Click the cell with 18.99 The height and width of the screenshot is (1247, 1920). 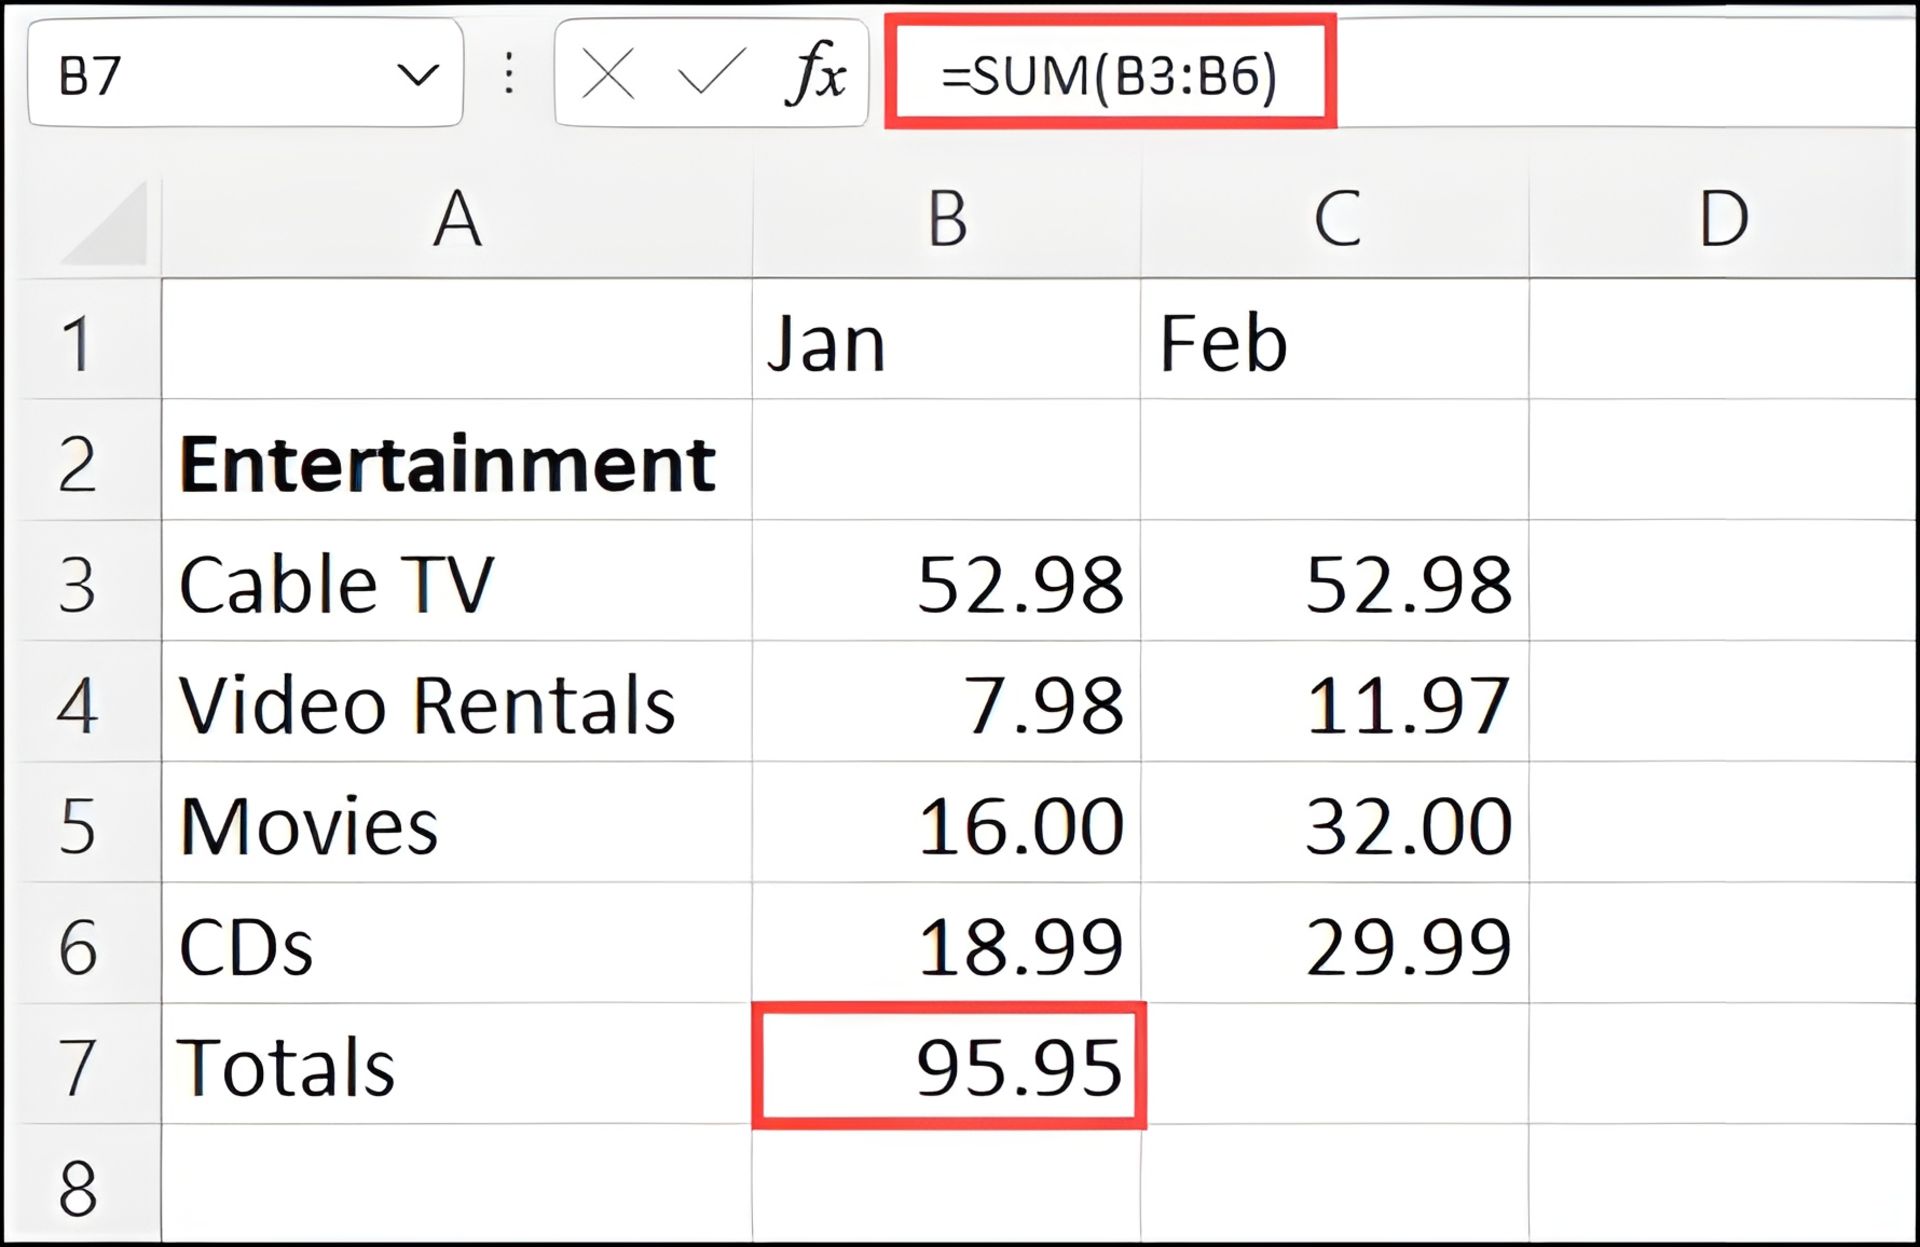click(946, 944)
